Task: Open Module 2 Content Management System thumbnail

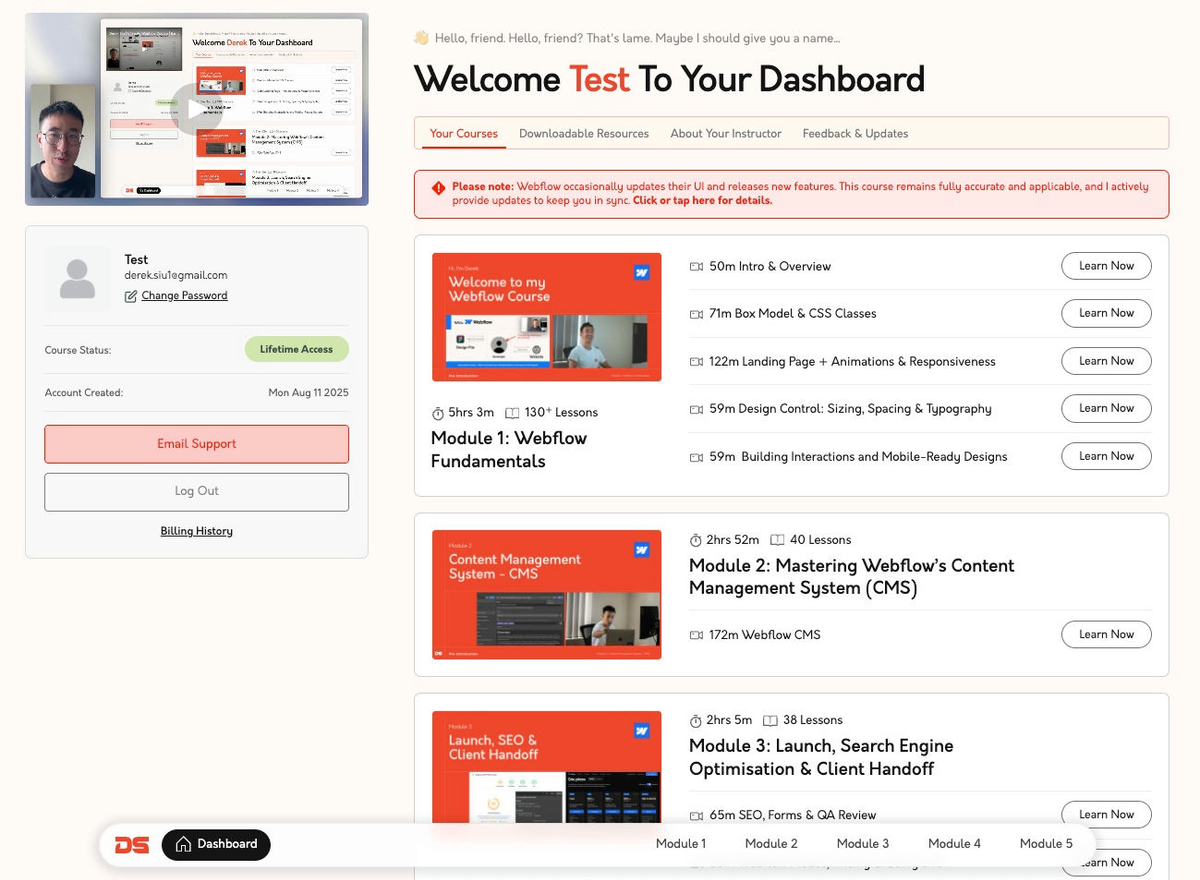Action: click(x=547, y=595)
